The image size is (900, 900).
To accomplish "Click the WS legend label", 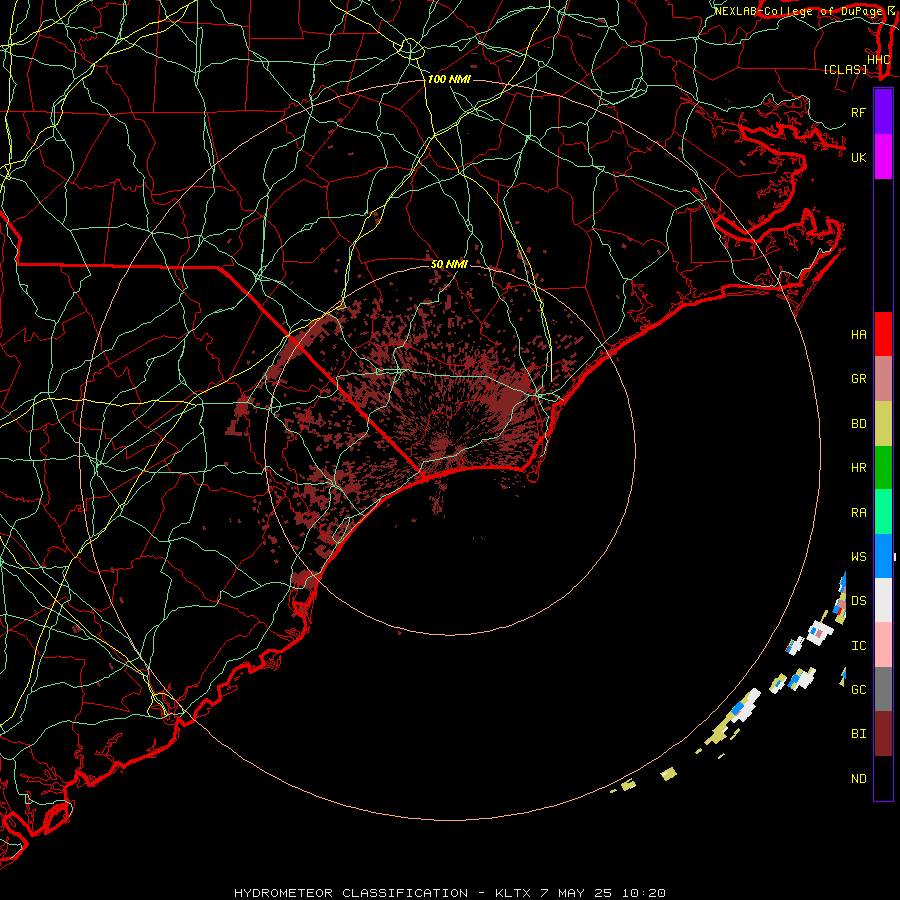I will point(858,557).
